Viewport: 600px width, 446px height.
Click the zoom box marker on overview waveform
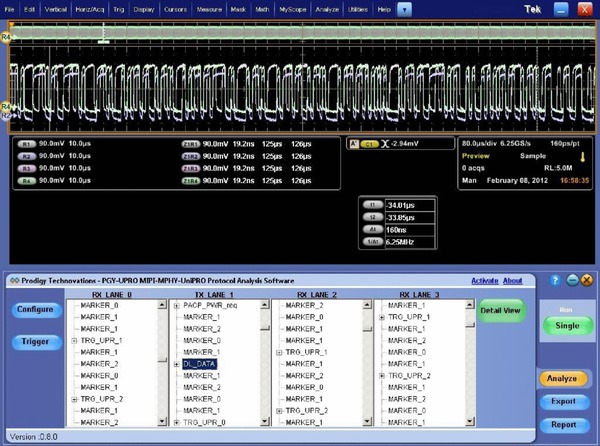point(103,42)
